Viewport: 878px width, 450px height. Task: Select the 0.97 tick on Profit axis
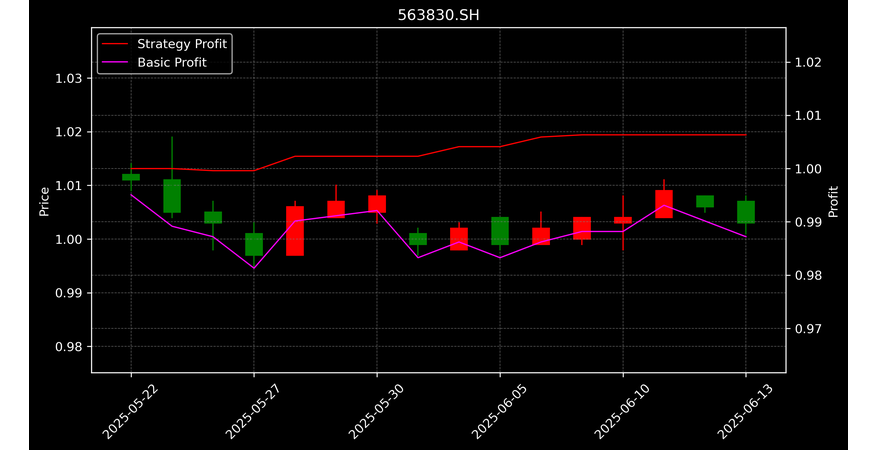808,329
